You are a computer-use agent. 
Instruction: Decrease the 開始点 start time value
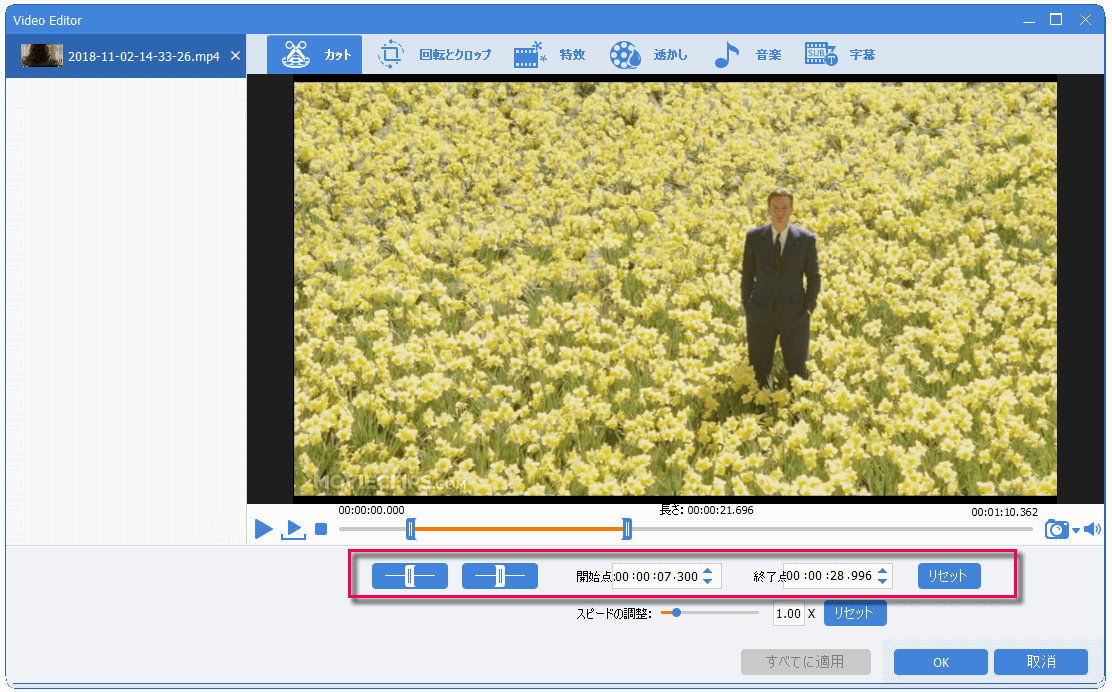[x=708, y=582]
